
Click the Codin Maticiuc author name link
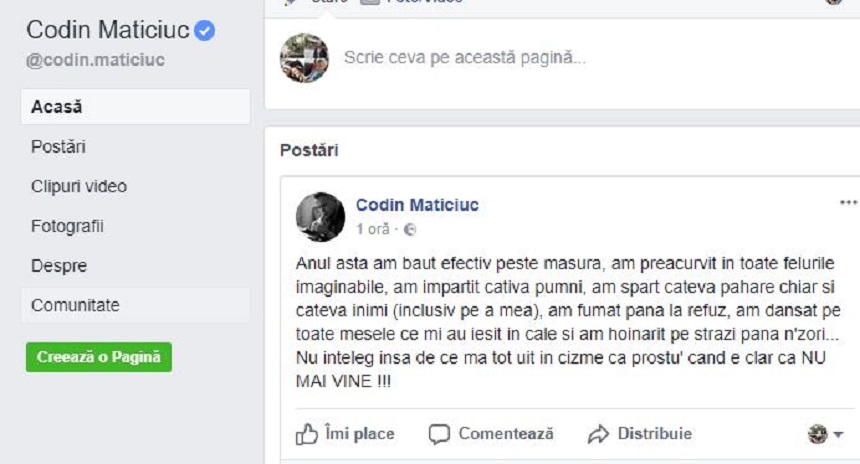point(417,205)
